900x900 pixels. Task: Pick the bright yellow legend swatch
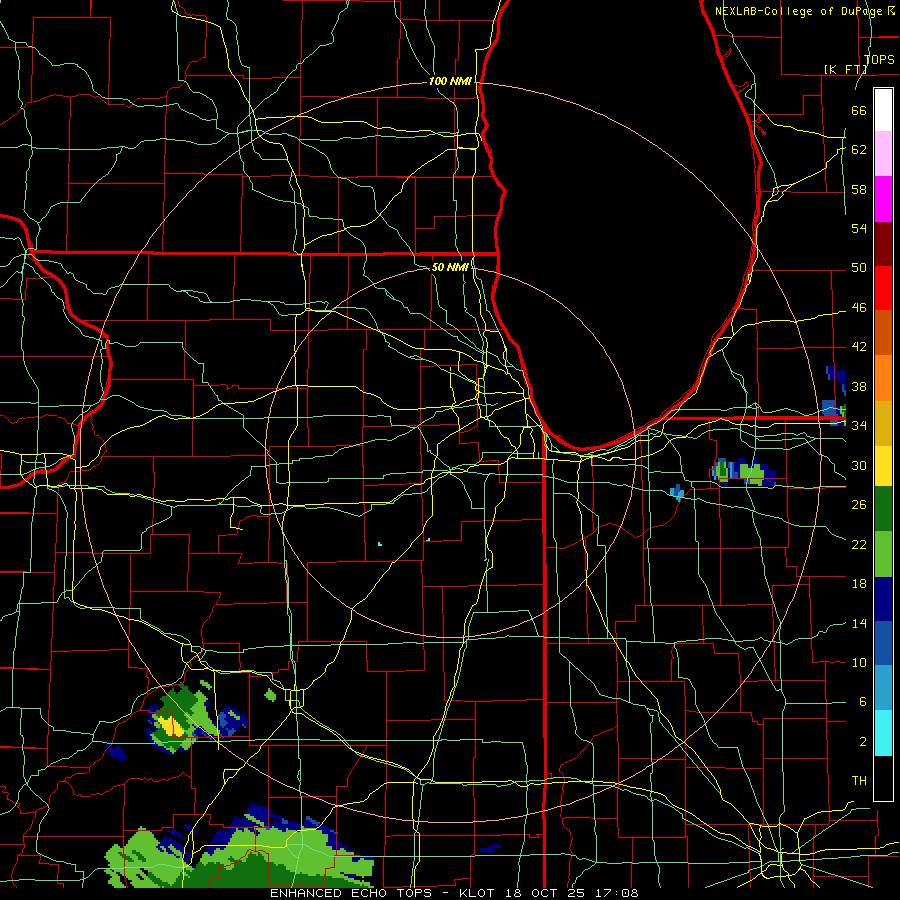pos(883,466)
